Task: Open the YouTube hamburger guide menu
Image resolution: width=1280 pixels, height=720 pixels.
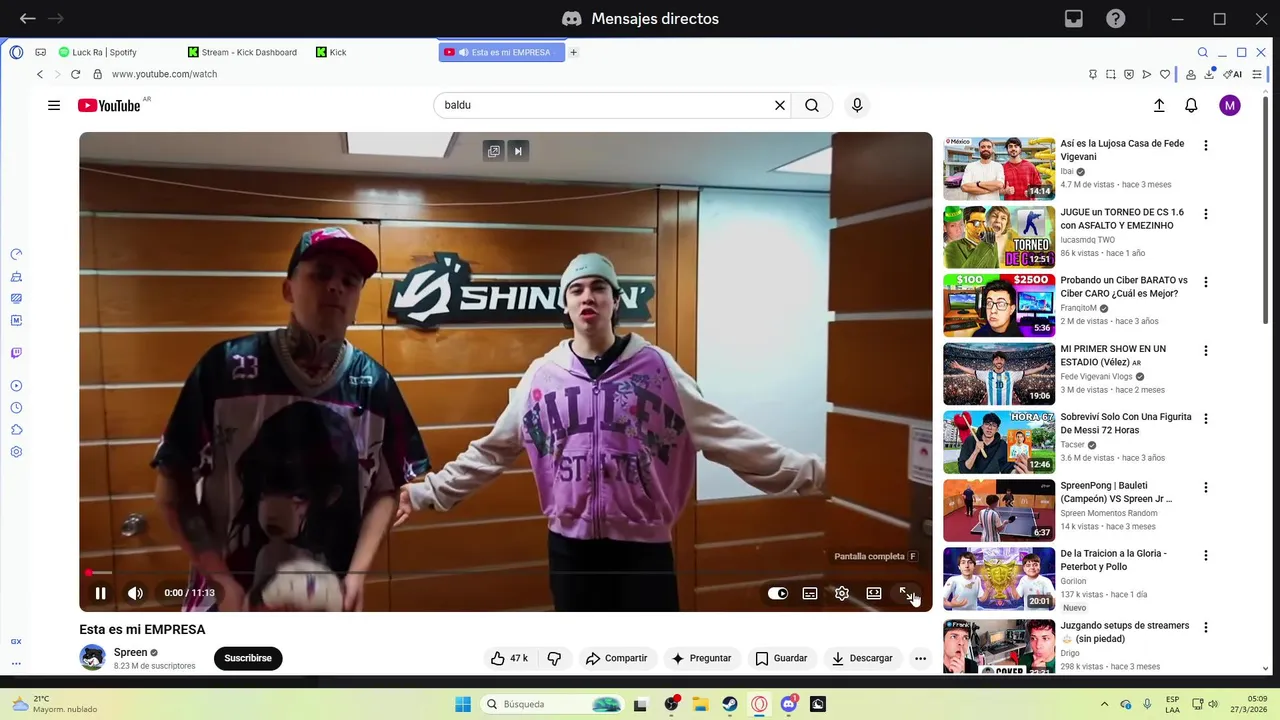Action: (x=54, y=105)
